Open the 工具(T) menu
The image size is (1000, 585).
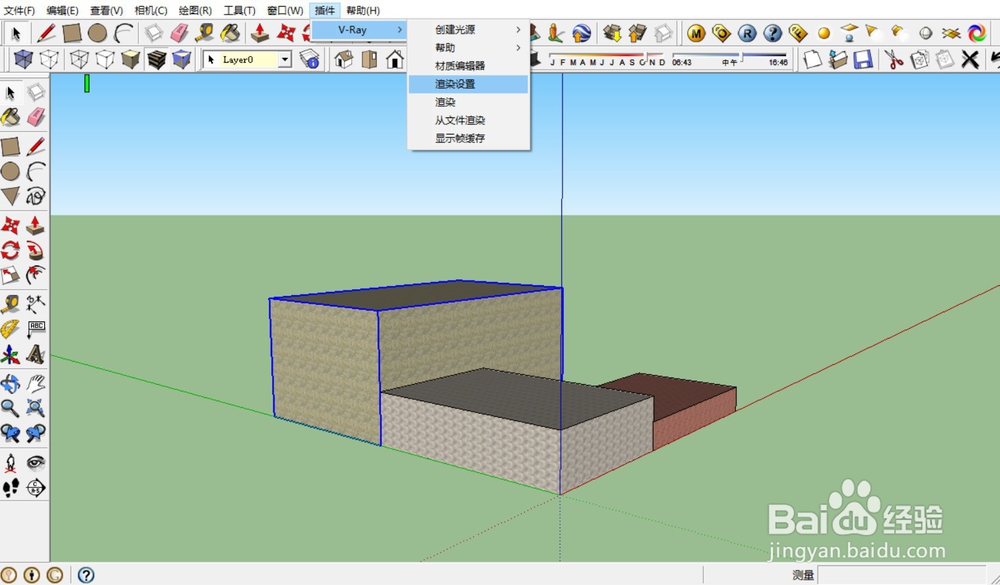(239, 10)
